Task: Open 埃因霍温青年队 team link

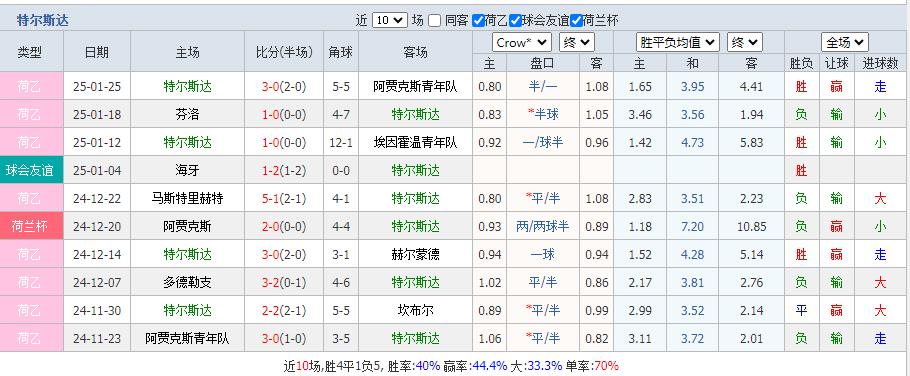Action: pos(415,142)
